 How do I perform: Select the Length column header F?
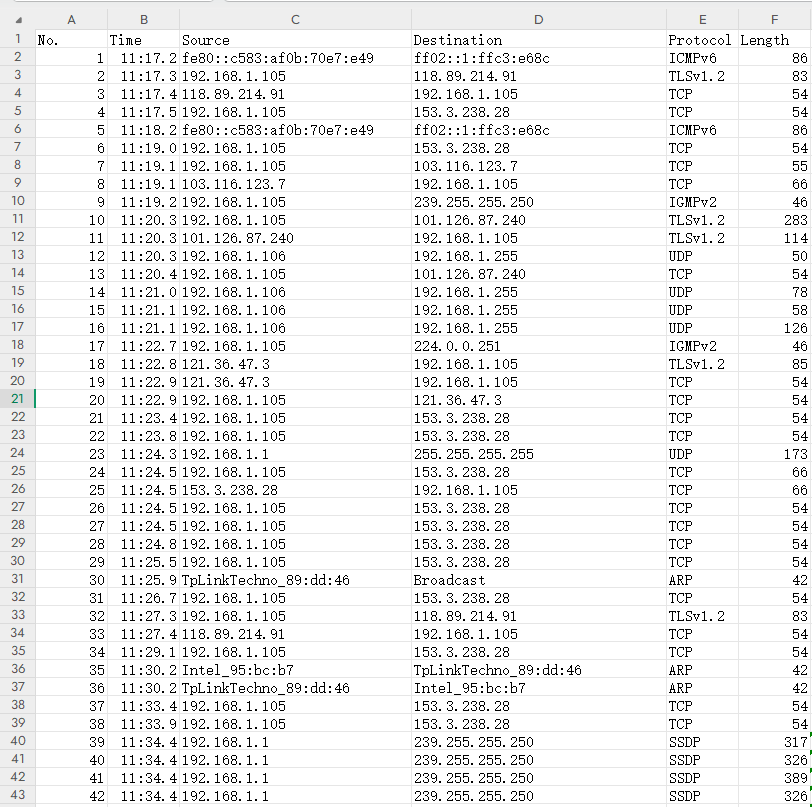(x=774, y=19)
